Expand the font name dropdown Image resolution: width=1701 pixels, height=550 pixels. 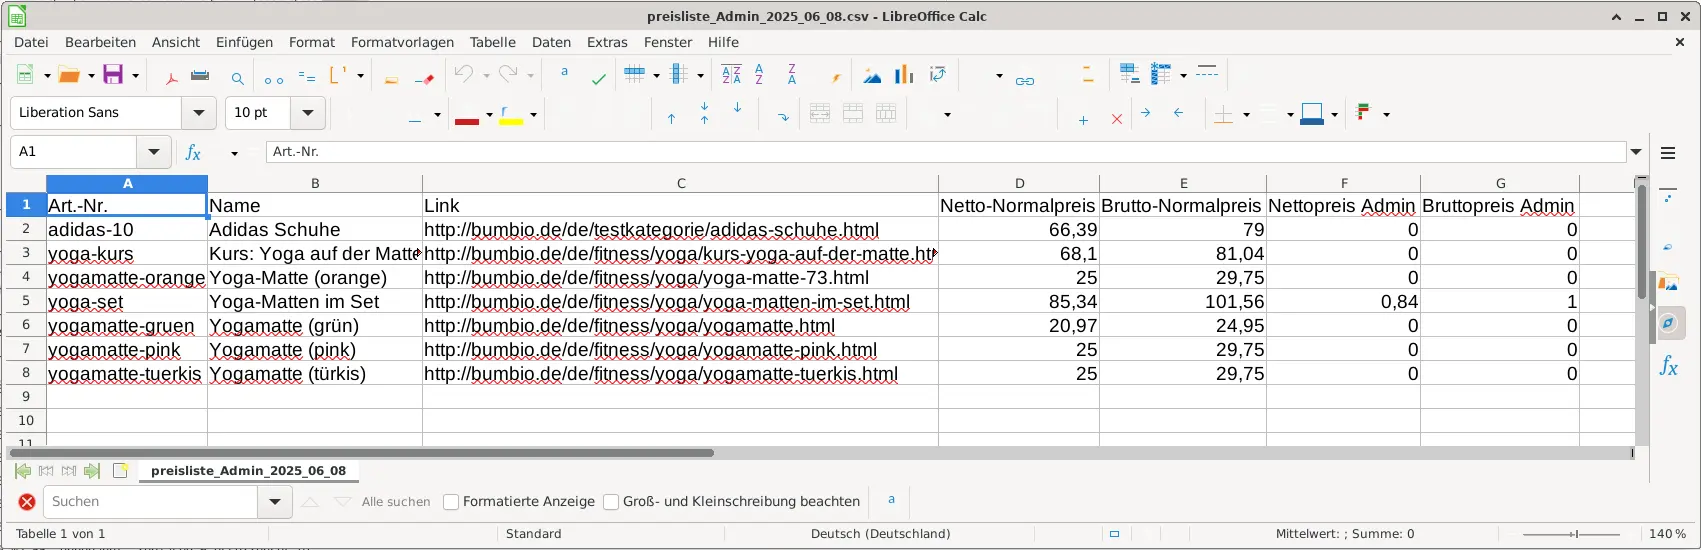[198, 113]
